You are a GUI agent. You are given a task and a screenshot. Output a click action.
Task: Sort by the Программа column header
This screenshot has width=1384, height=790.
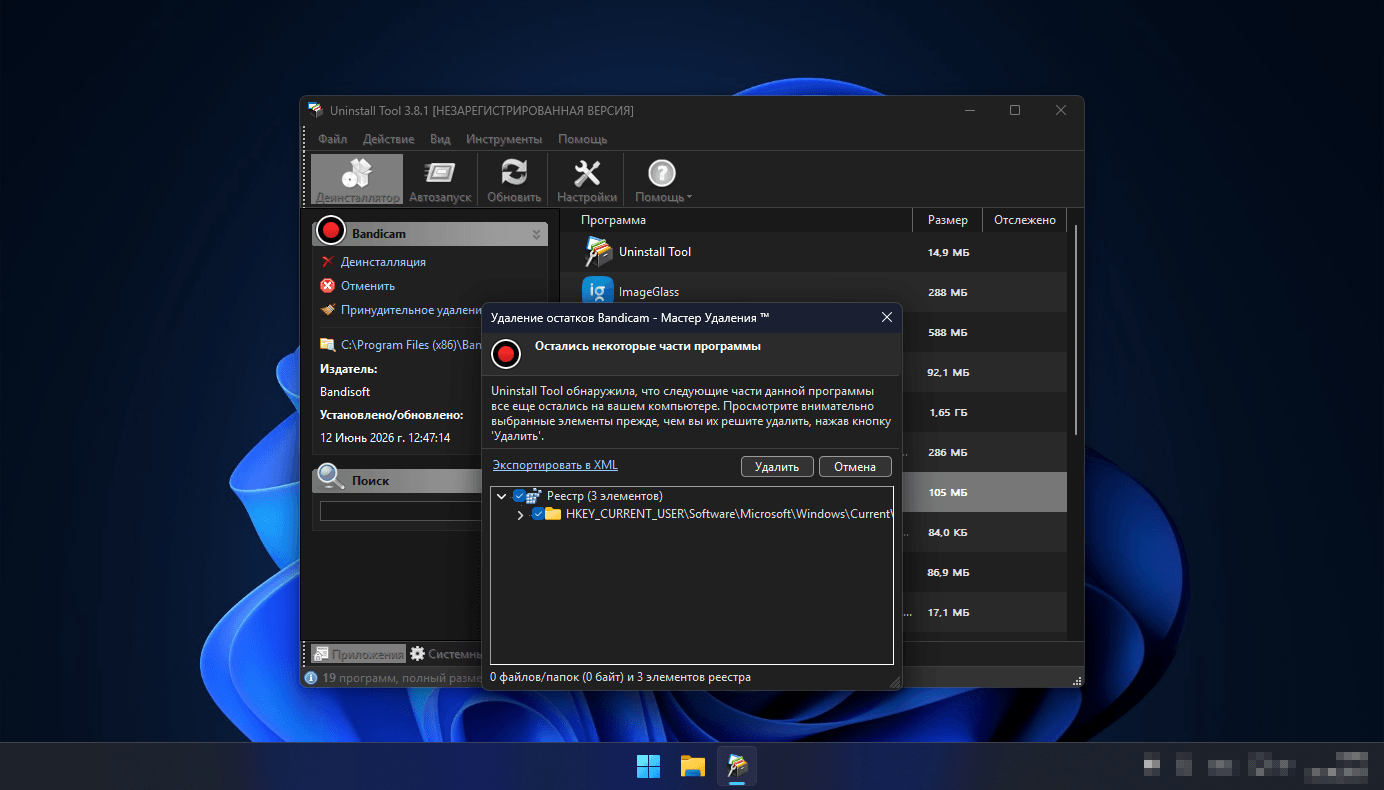[736, 220]
